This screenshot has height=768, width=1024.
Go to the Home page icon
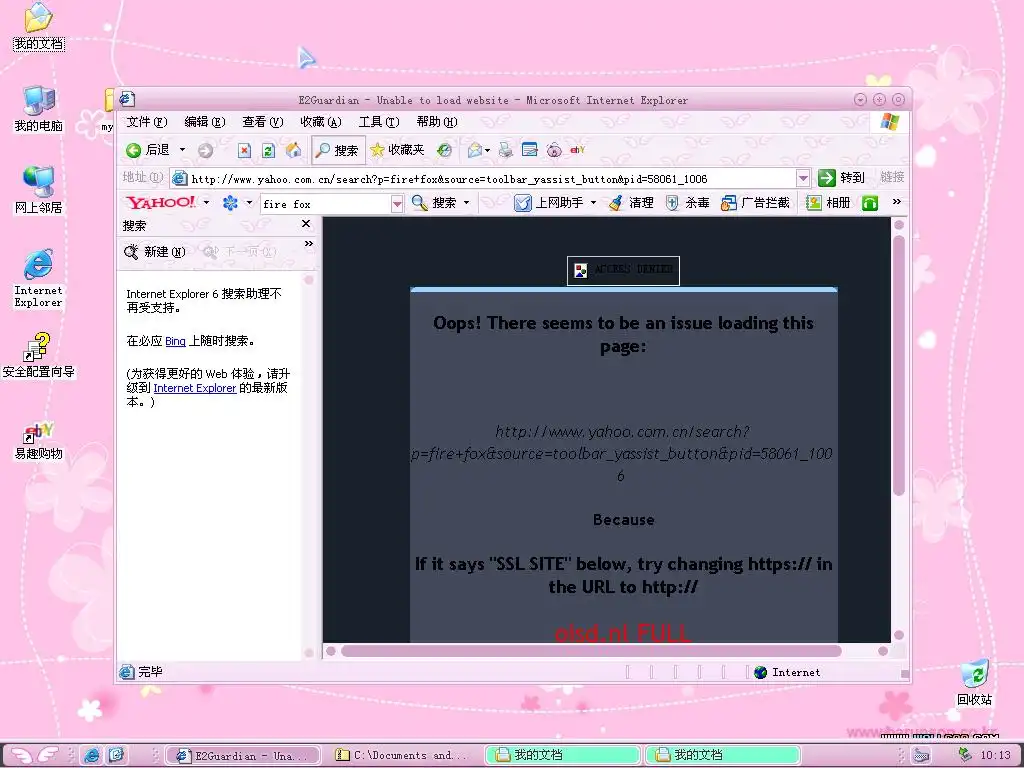(294, 150)
